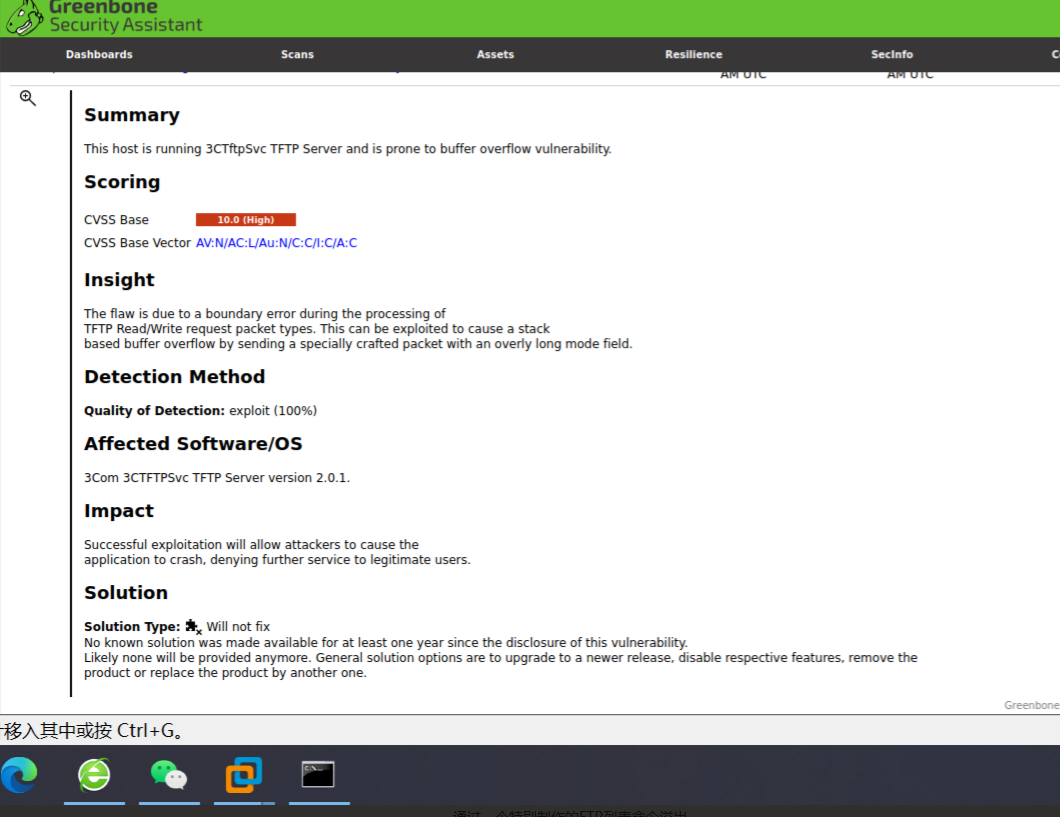The height and width of the screenshot is (817, 1060).
Task: Click the Insight heading
Action: click(120, 280)
